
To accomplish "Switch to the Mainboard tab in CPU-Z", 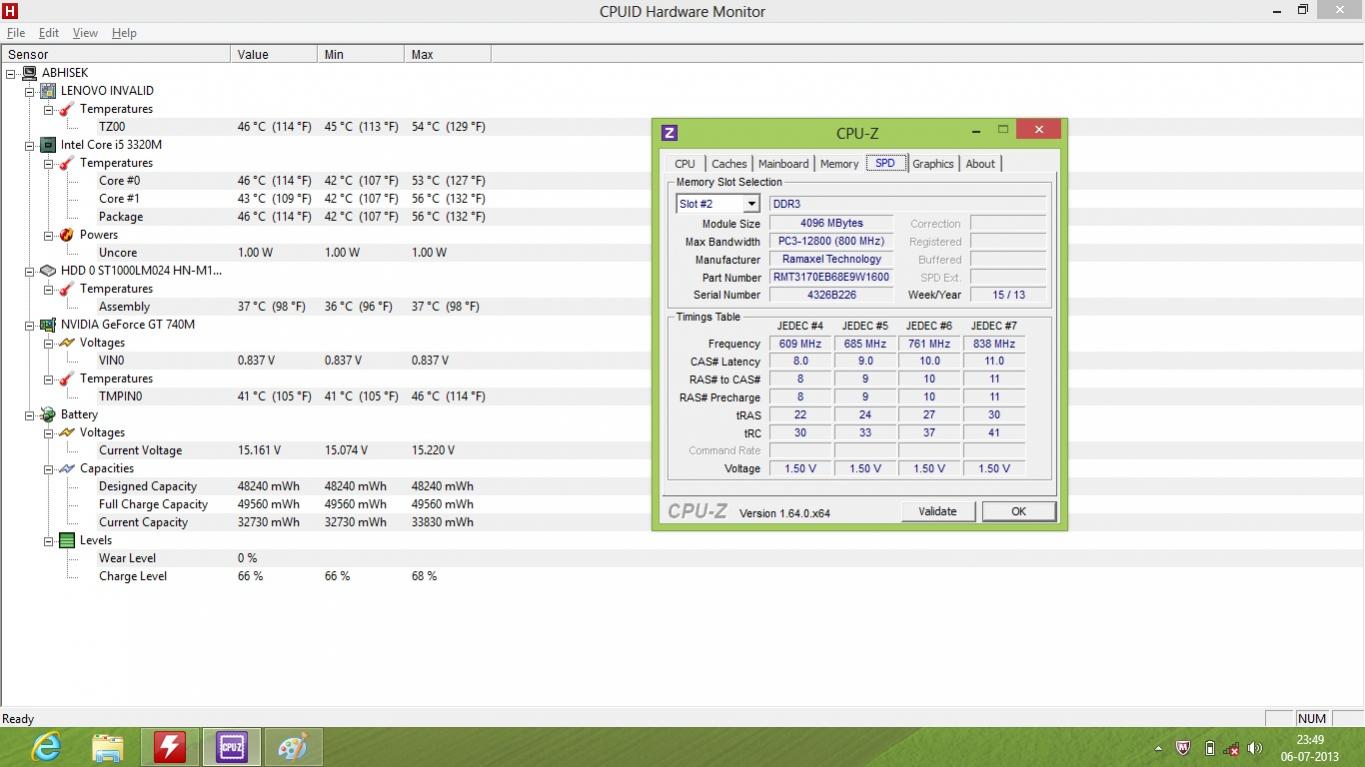I will (783, 164).
